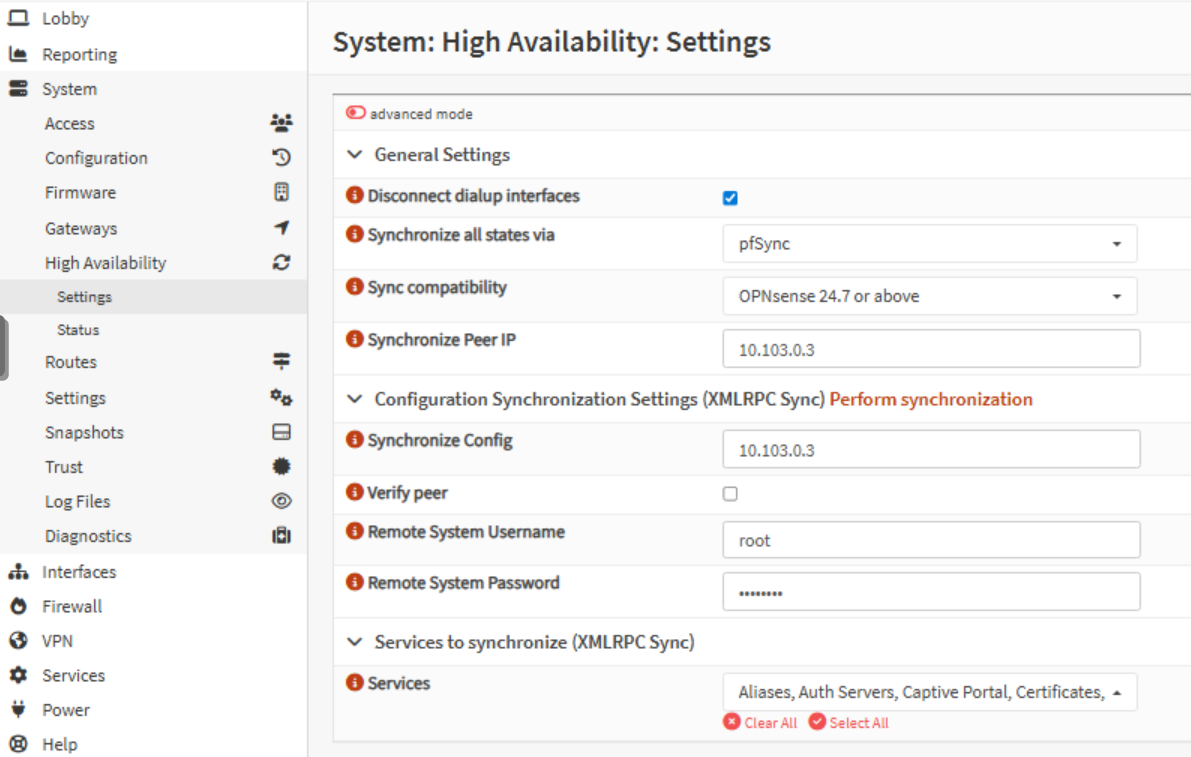Click the Log Files eye icon
The height and width of the screenshot is (757, 1191).
tap(281, 501)
